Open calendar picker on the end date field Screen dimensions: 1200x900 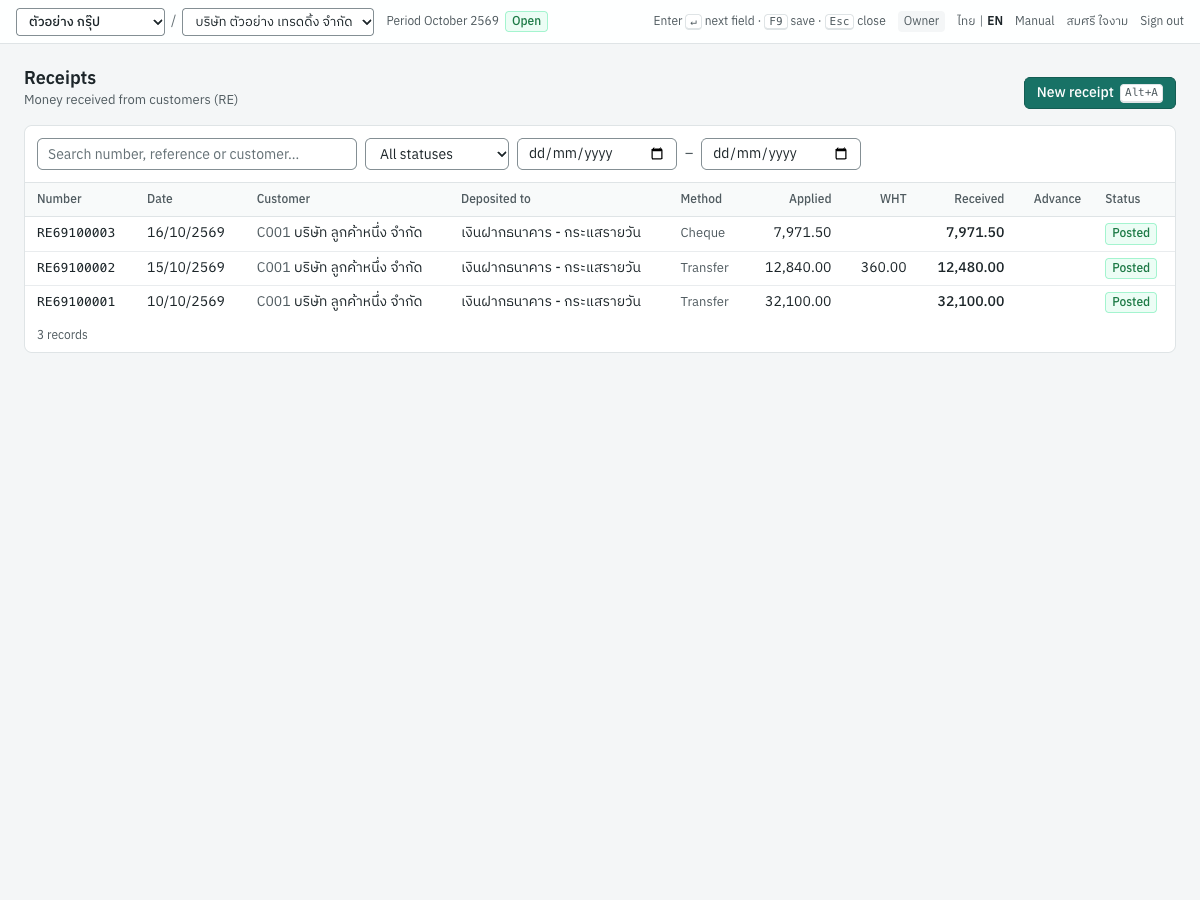tap(841, 154)
